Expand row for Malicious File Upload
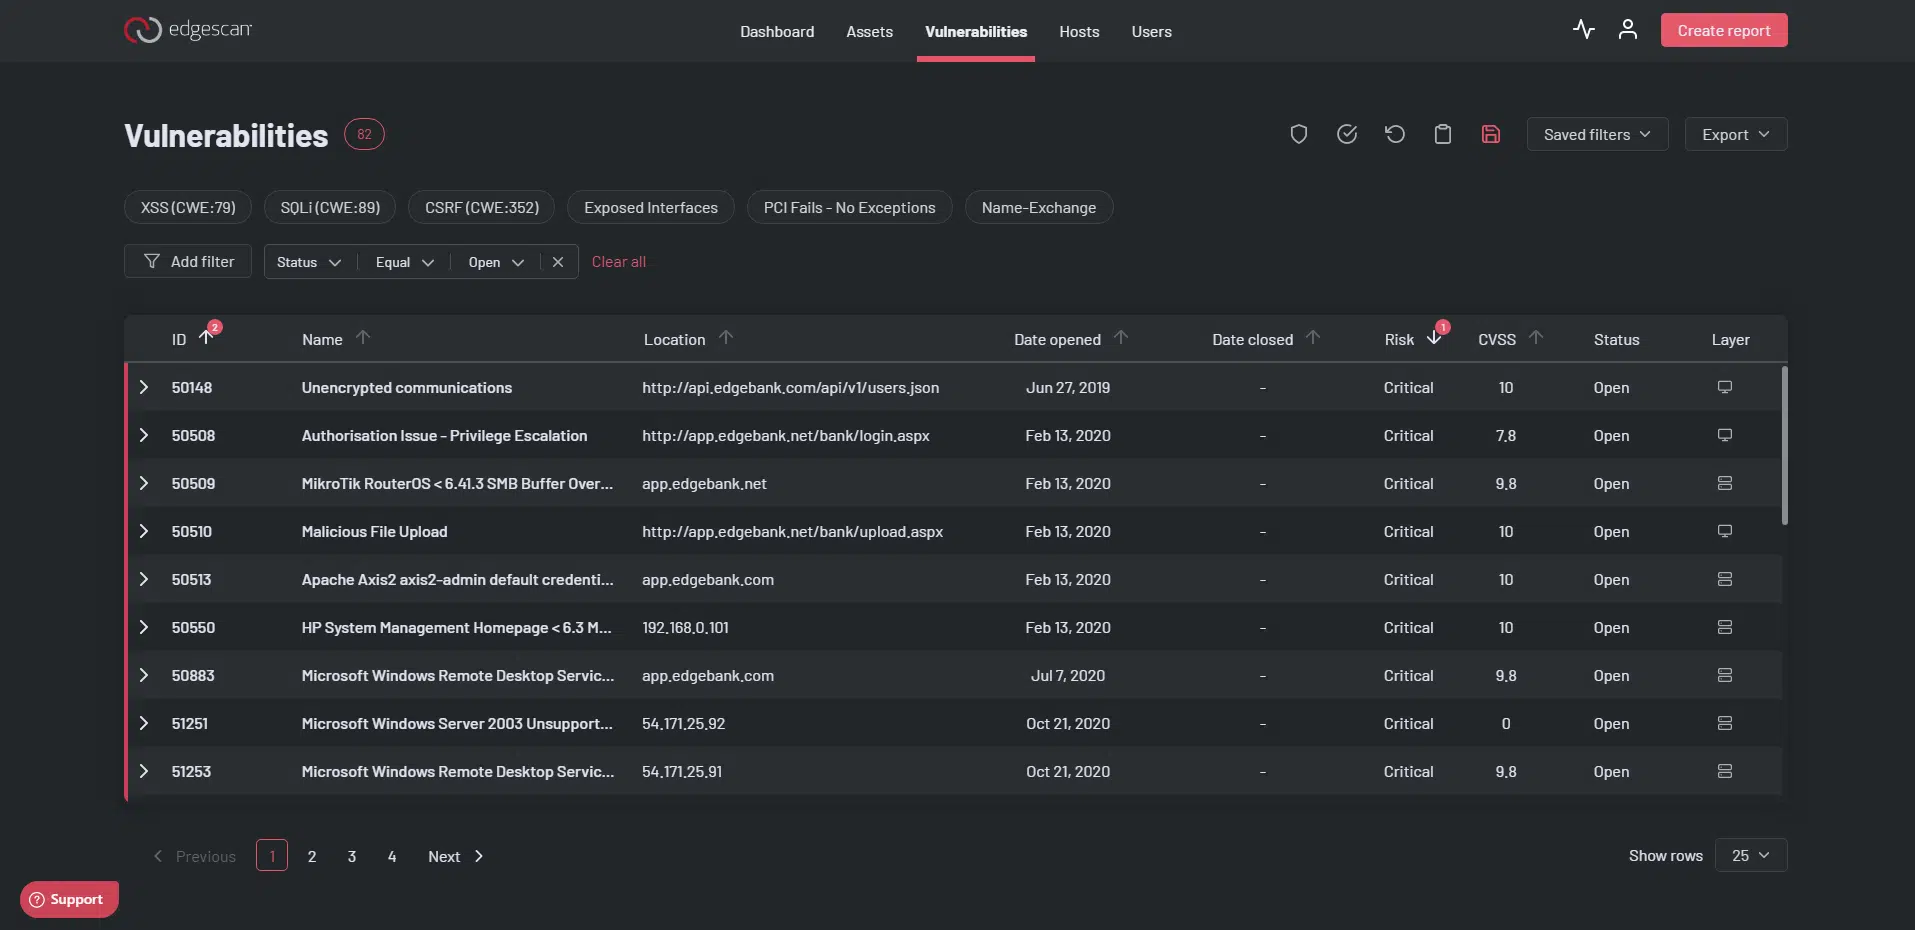1915x930 pixels. click(144, 531)
